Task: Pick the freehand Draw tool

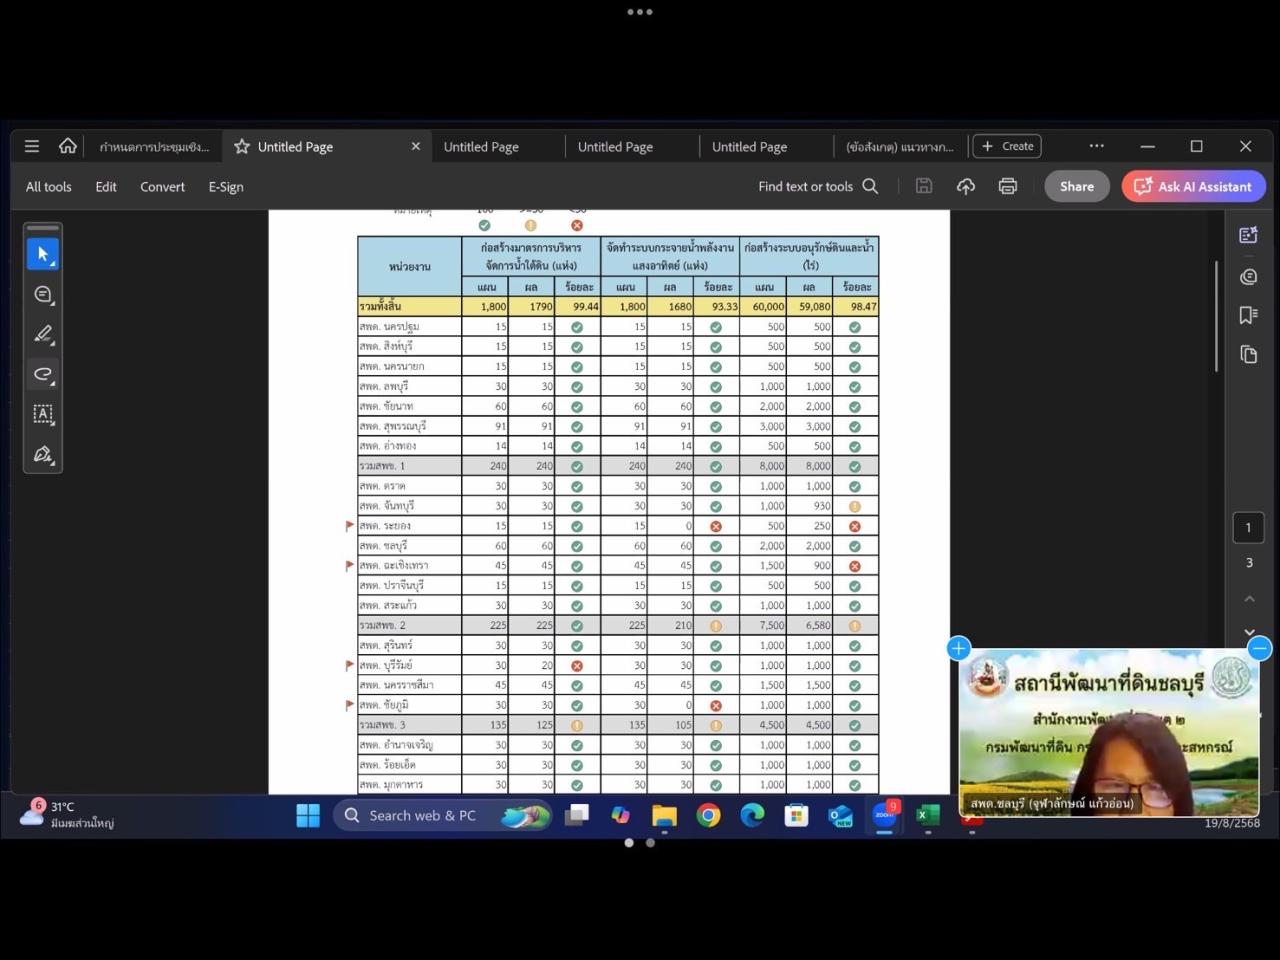Action: click(43, 374)
